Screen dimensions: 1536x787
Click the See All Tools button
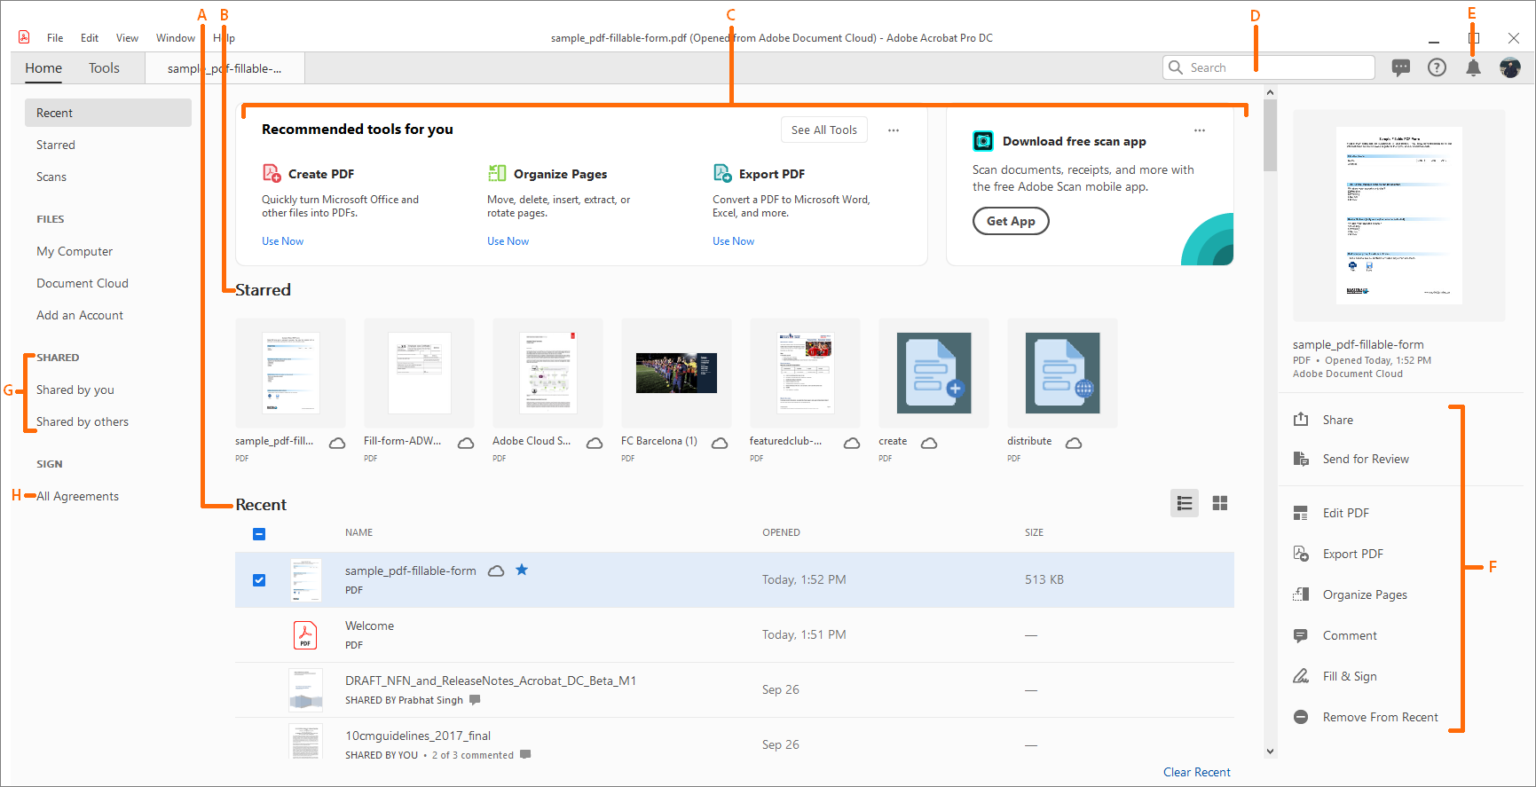click(x=823, y=129)
